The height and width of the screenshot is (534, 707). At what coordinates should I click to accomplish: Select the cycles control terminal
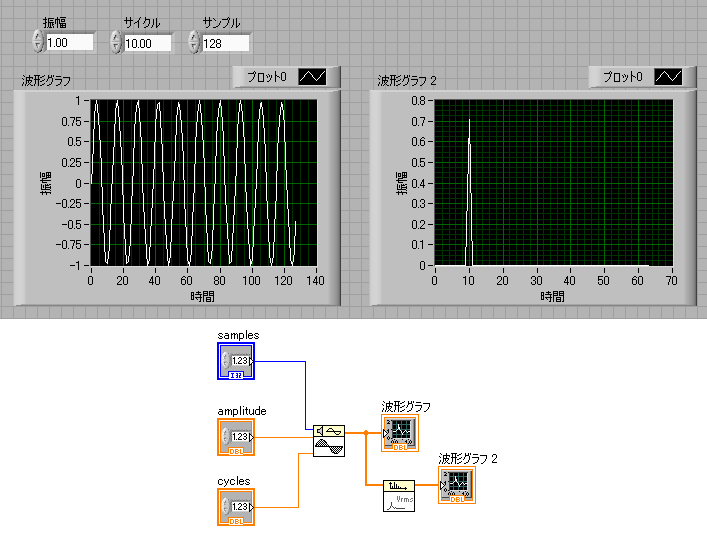click(x=236, y=507)
